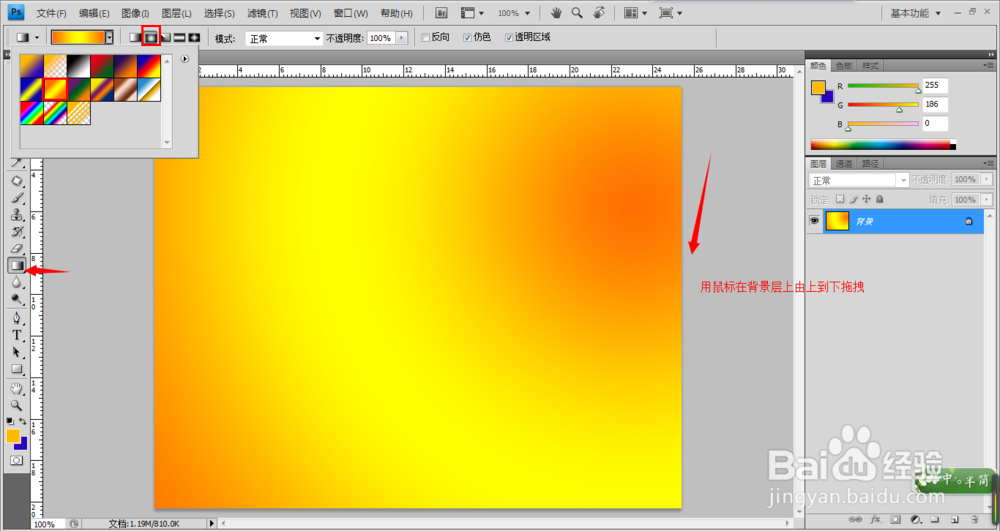This screenshot has width=1000, height=531.
Task: Click Hand tool icon in top bar
Action: click(556, 13)
